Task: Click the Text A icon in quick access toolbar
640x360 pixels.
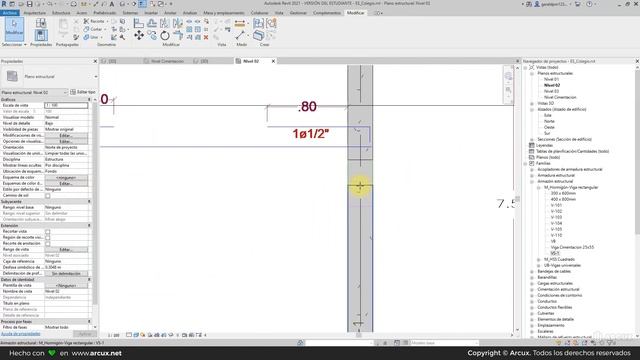Action: [111, 4]
